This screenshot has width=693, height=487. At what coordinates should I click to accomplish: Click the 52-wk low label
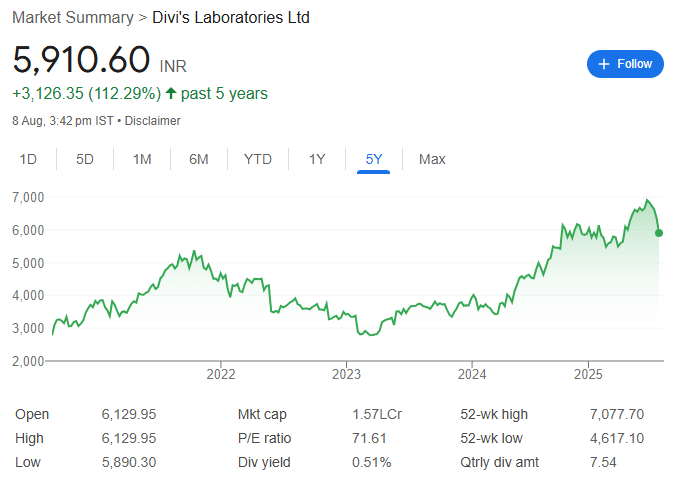[491, 438]
